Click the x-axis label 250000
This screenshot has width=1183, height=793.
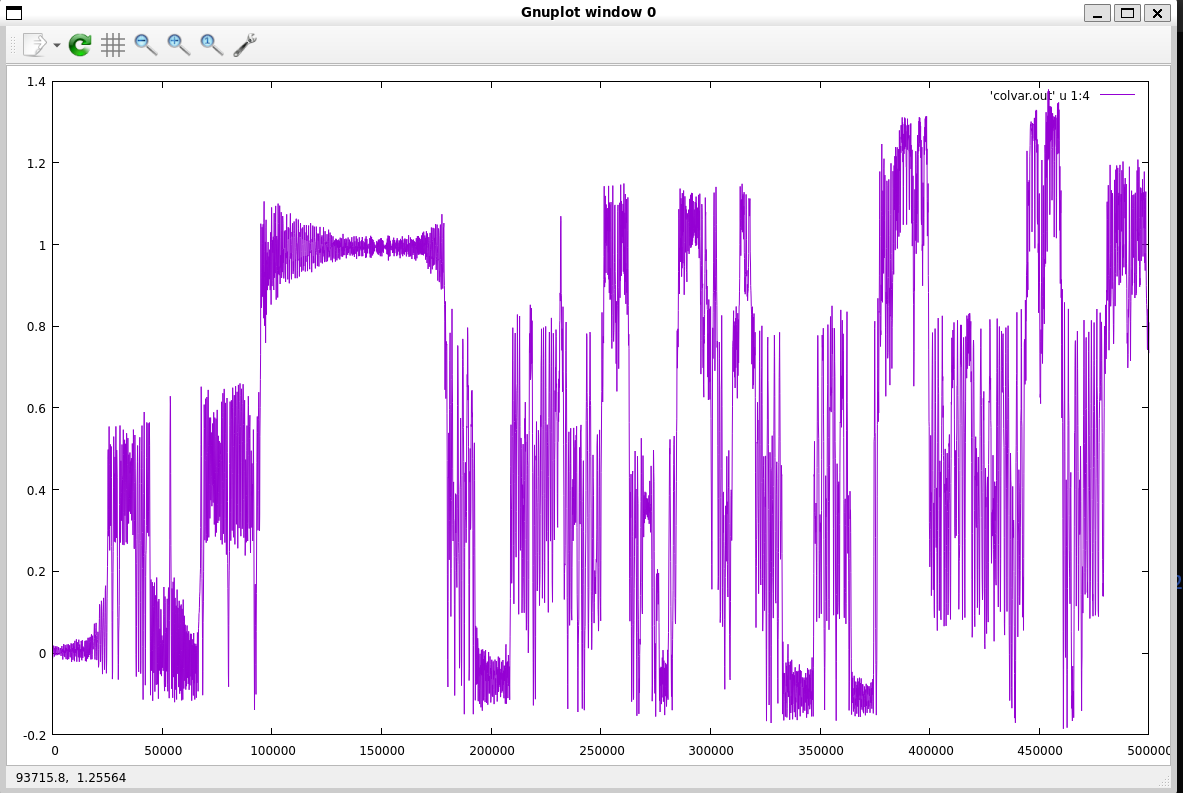(x=601, y=751)
